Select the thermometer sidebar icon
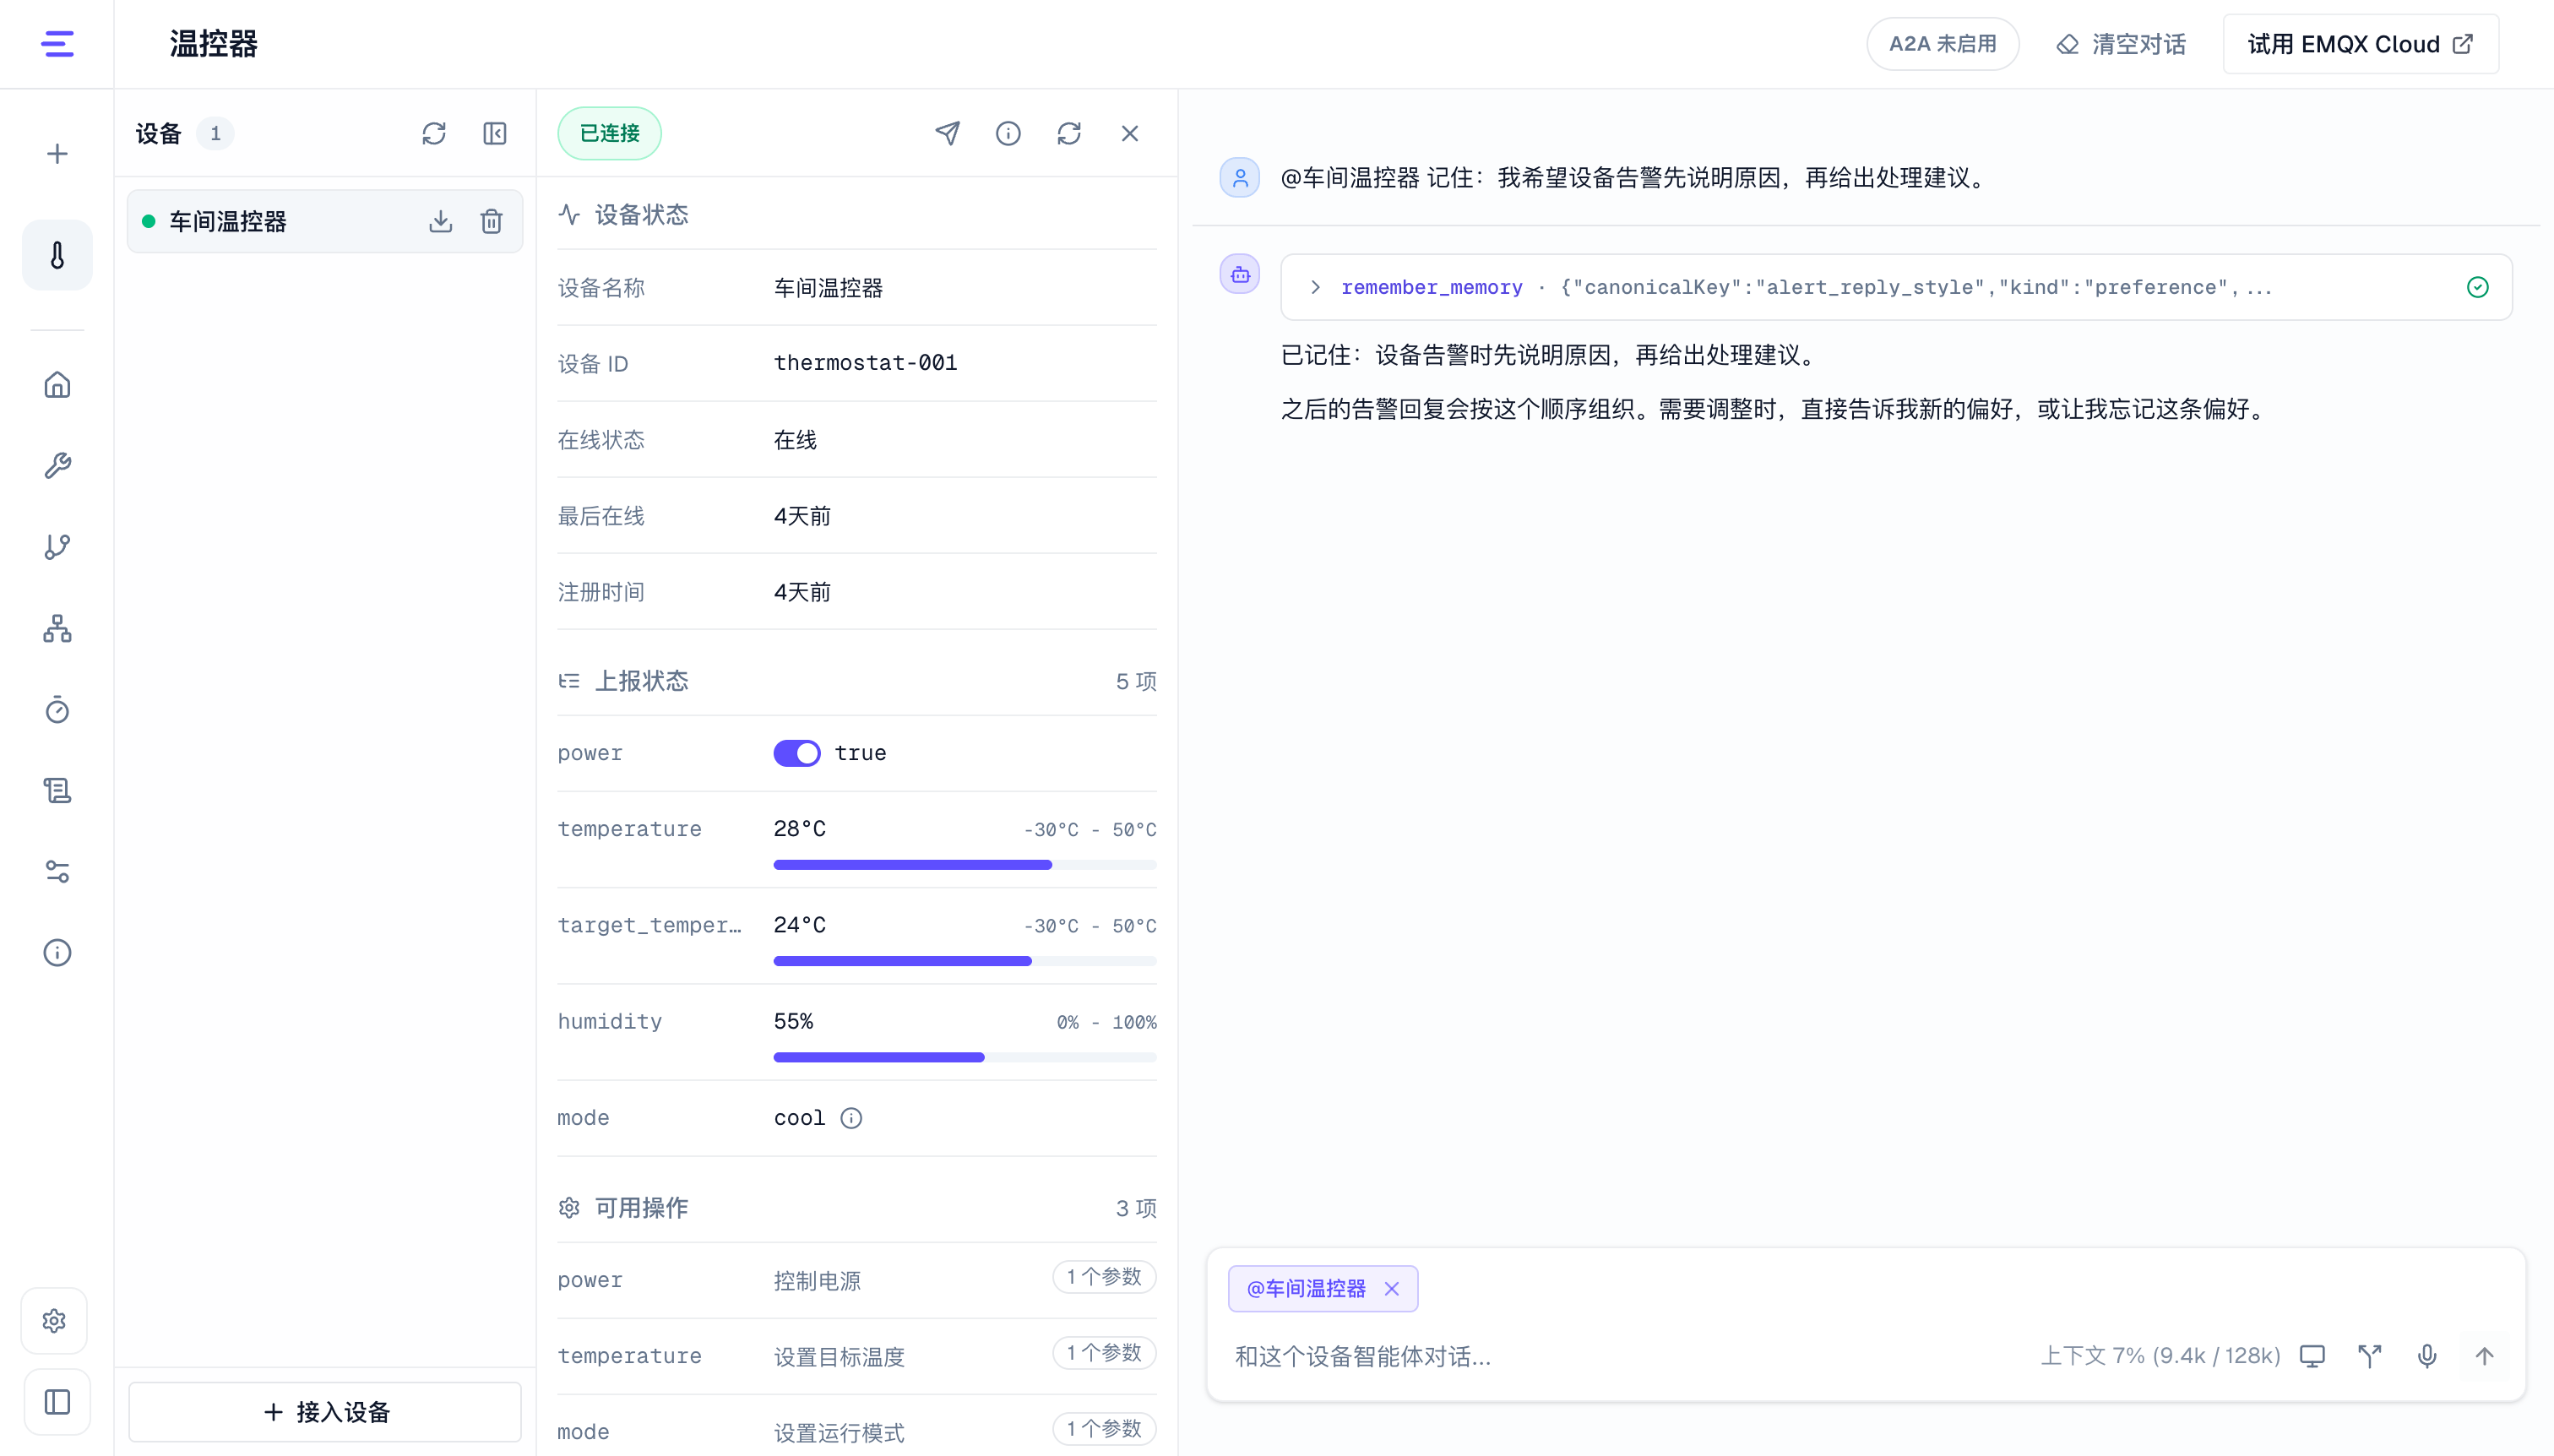 (57, 255)
